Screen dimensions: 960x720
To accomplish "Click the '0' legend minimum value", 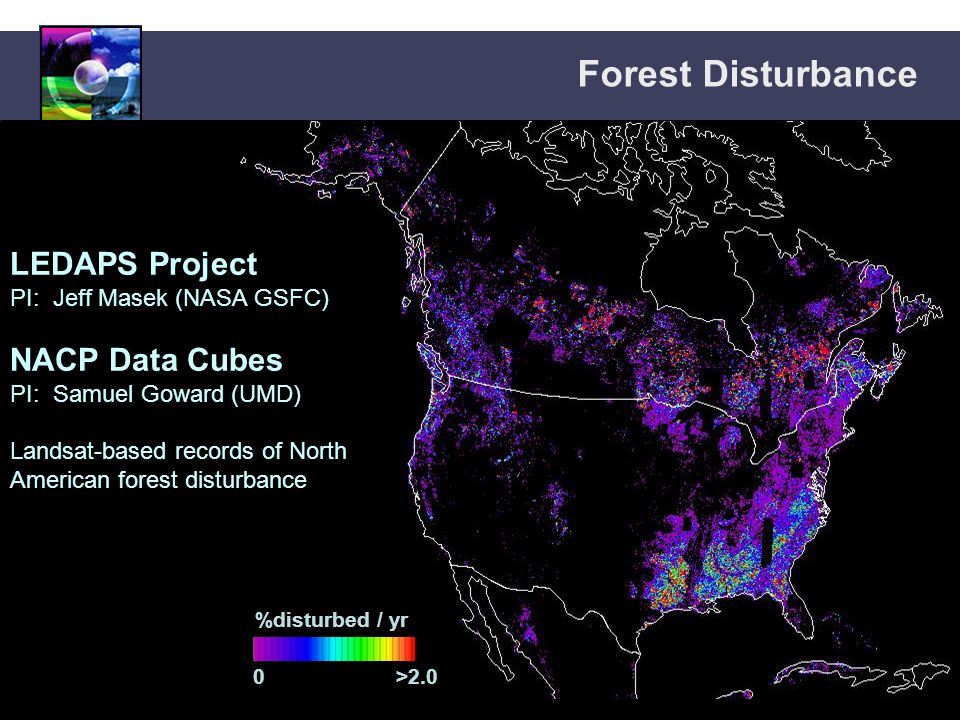I will [x=259, y=677].
